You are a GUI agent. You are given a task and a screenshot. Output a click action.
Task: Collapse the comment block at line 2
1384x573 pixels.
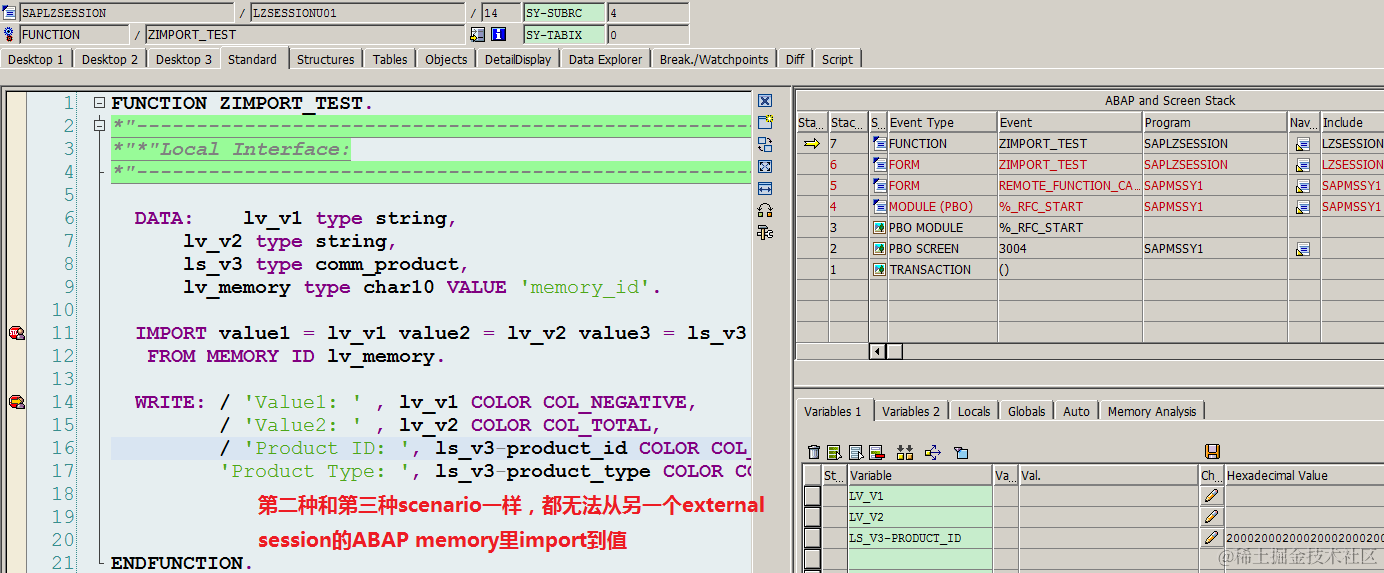99,126
